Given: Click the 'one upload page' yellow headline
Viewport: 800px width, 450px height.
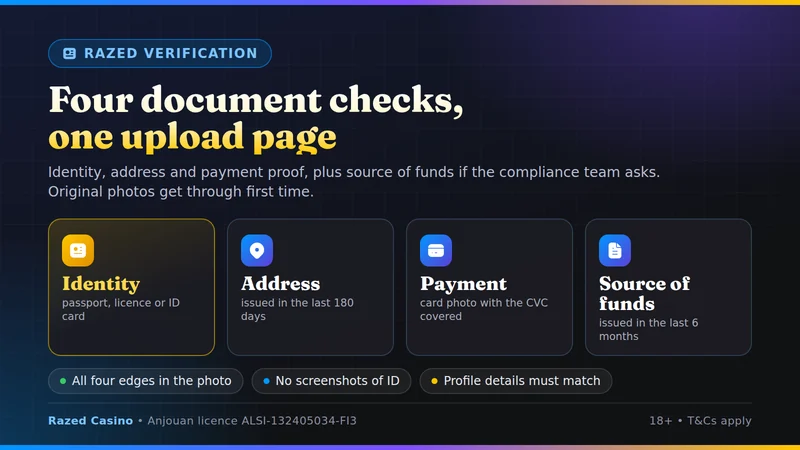Looking at the screenshot, I should pyautogui.click(x=192, y=137).
